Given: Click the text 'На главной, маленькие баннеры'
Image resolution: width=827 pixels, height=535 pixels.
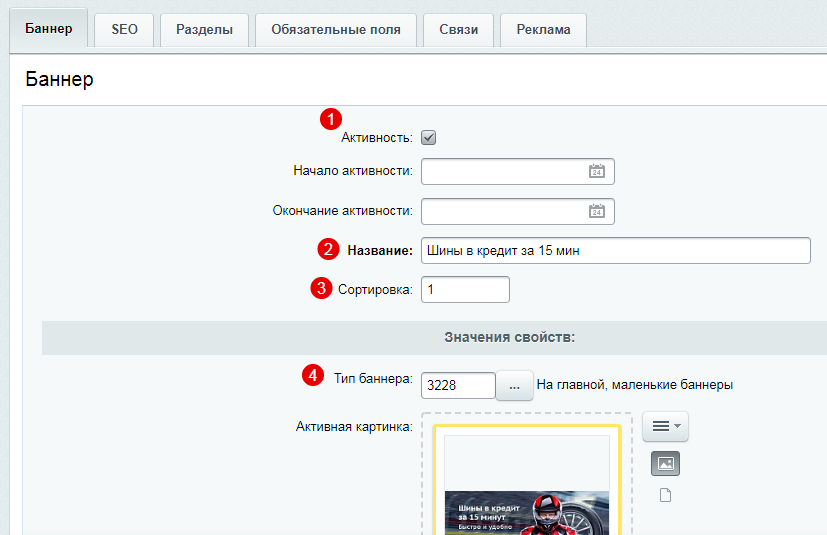Looking at the screenshot, I should [634, 385].
